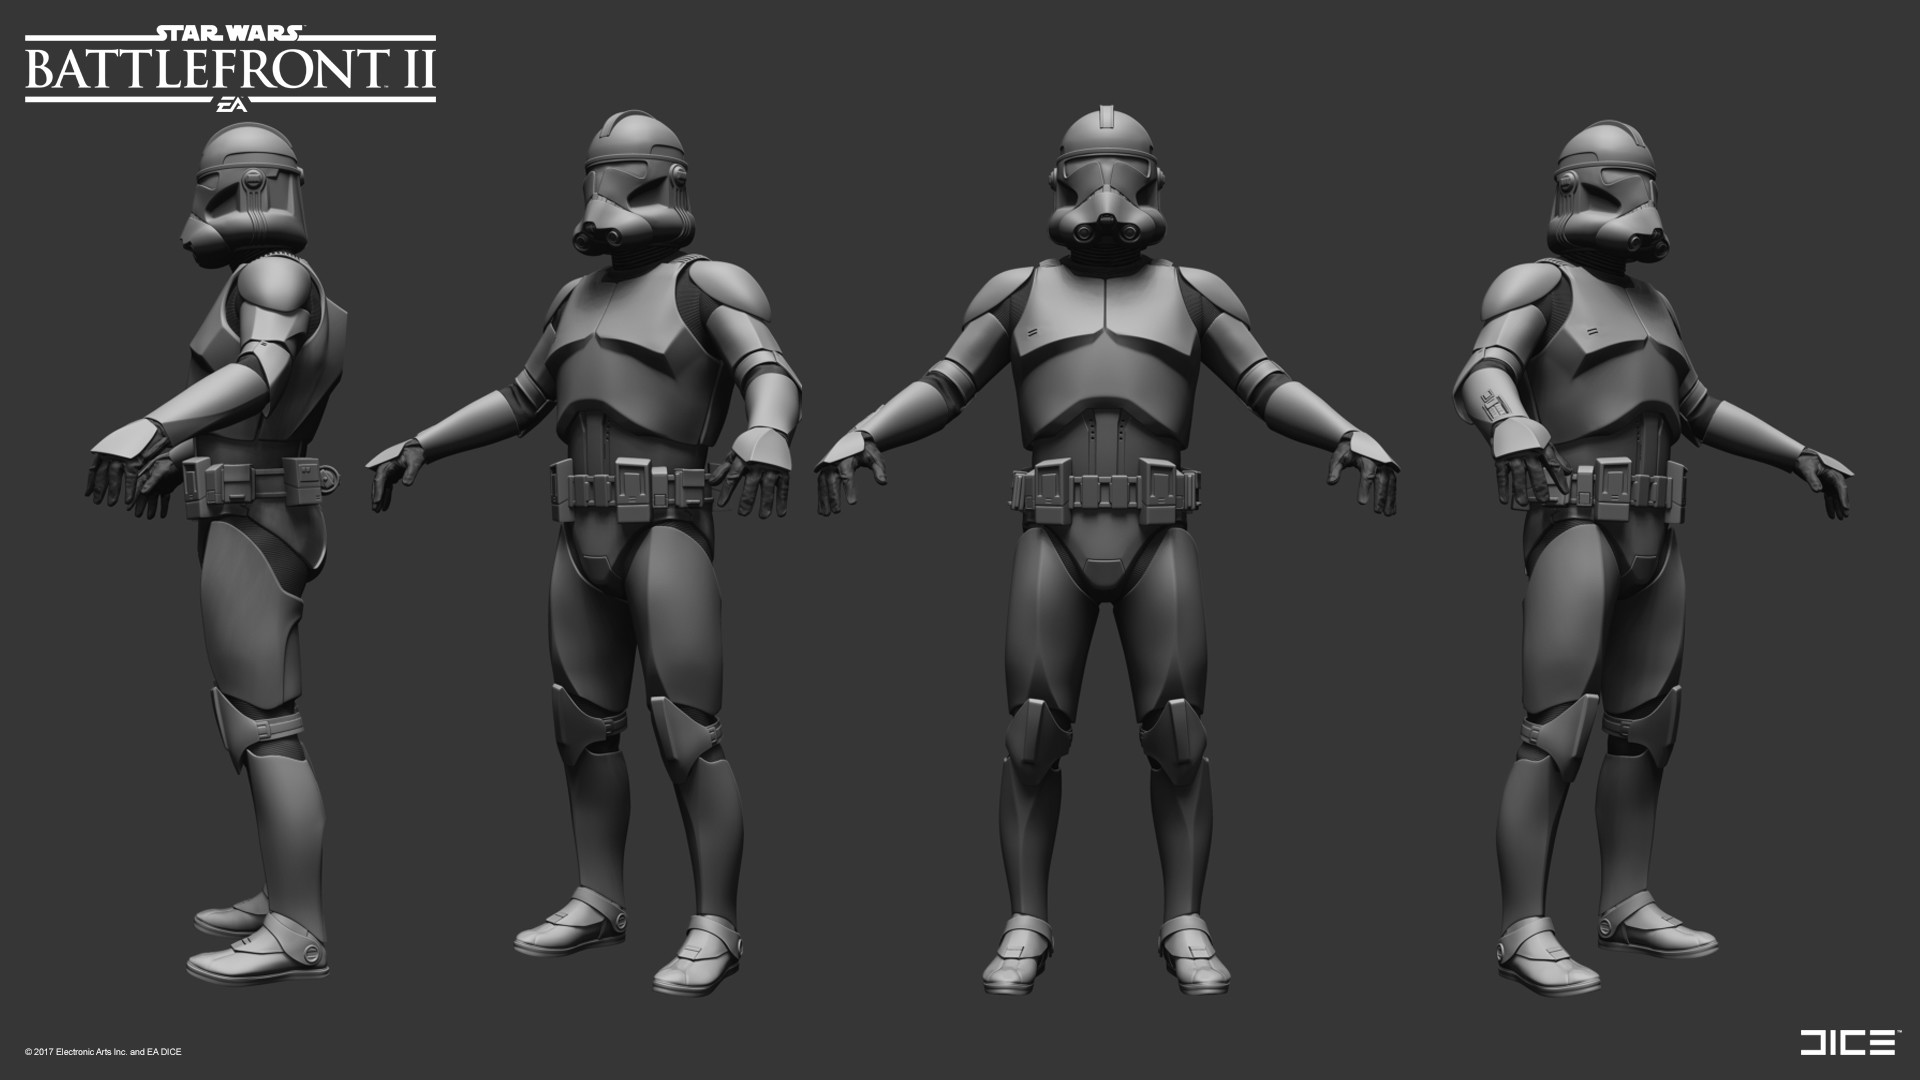Select the front-facing clone trooper model

(1105, 550)
